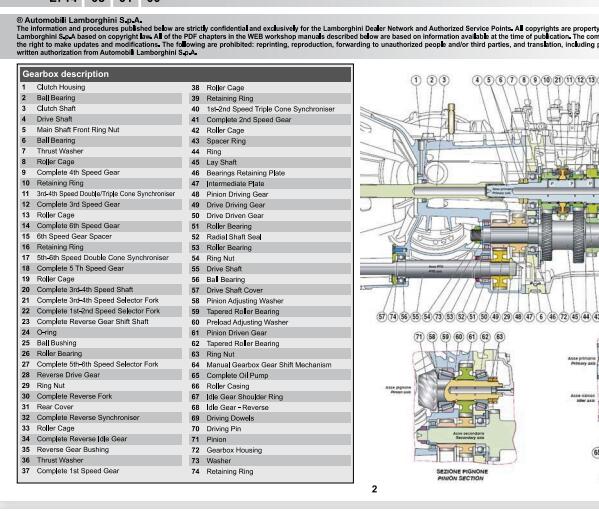This screenshot has width=599, height=511.
Task: Click "Complete Reverse Fork" entry
Action: (101, 396)
